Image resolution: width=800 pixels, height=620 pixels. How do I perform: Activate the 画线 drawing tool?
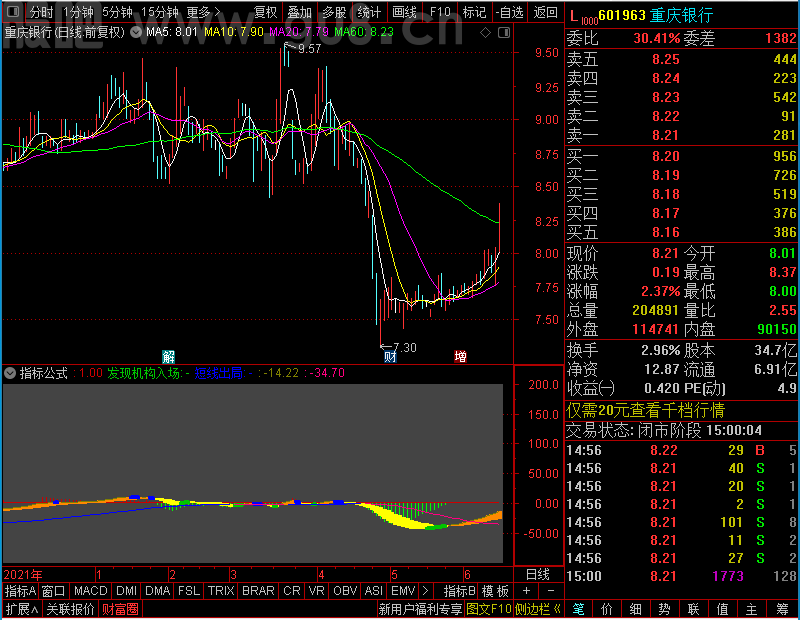[404, 12]
